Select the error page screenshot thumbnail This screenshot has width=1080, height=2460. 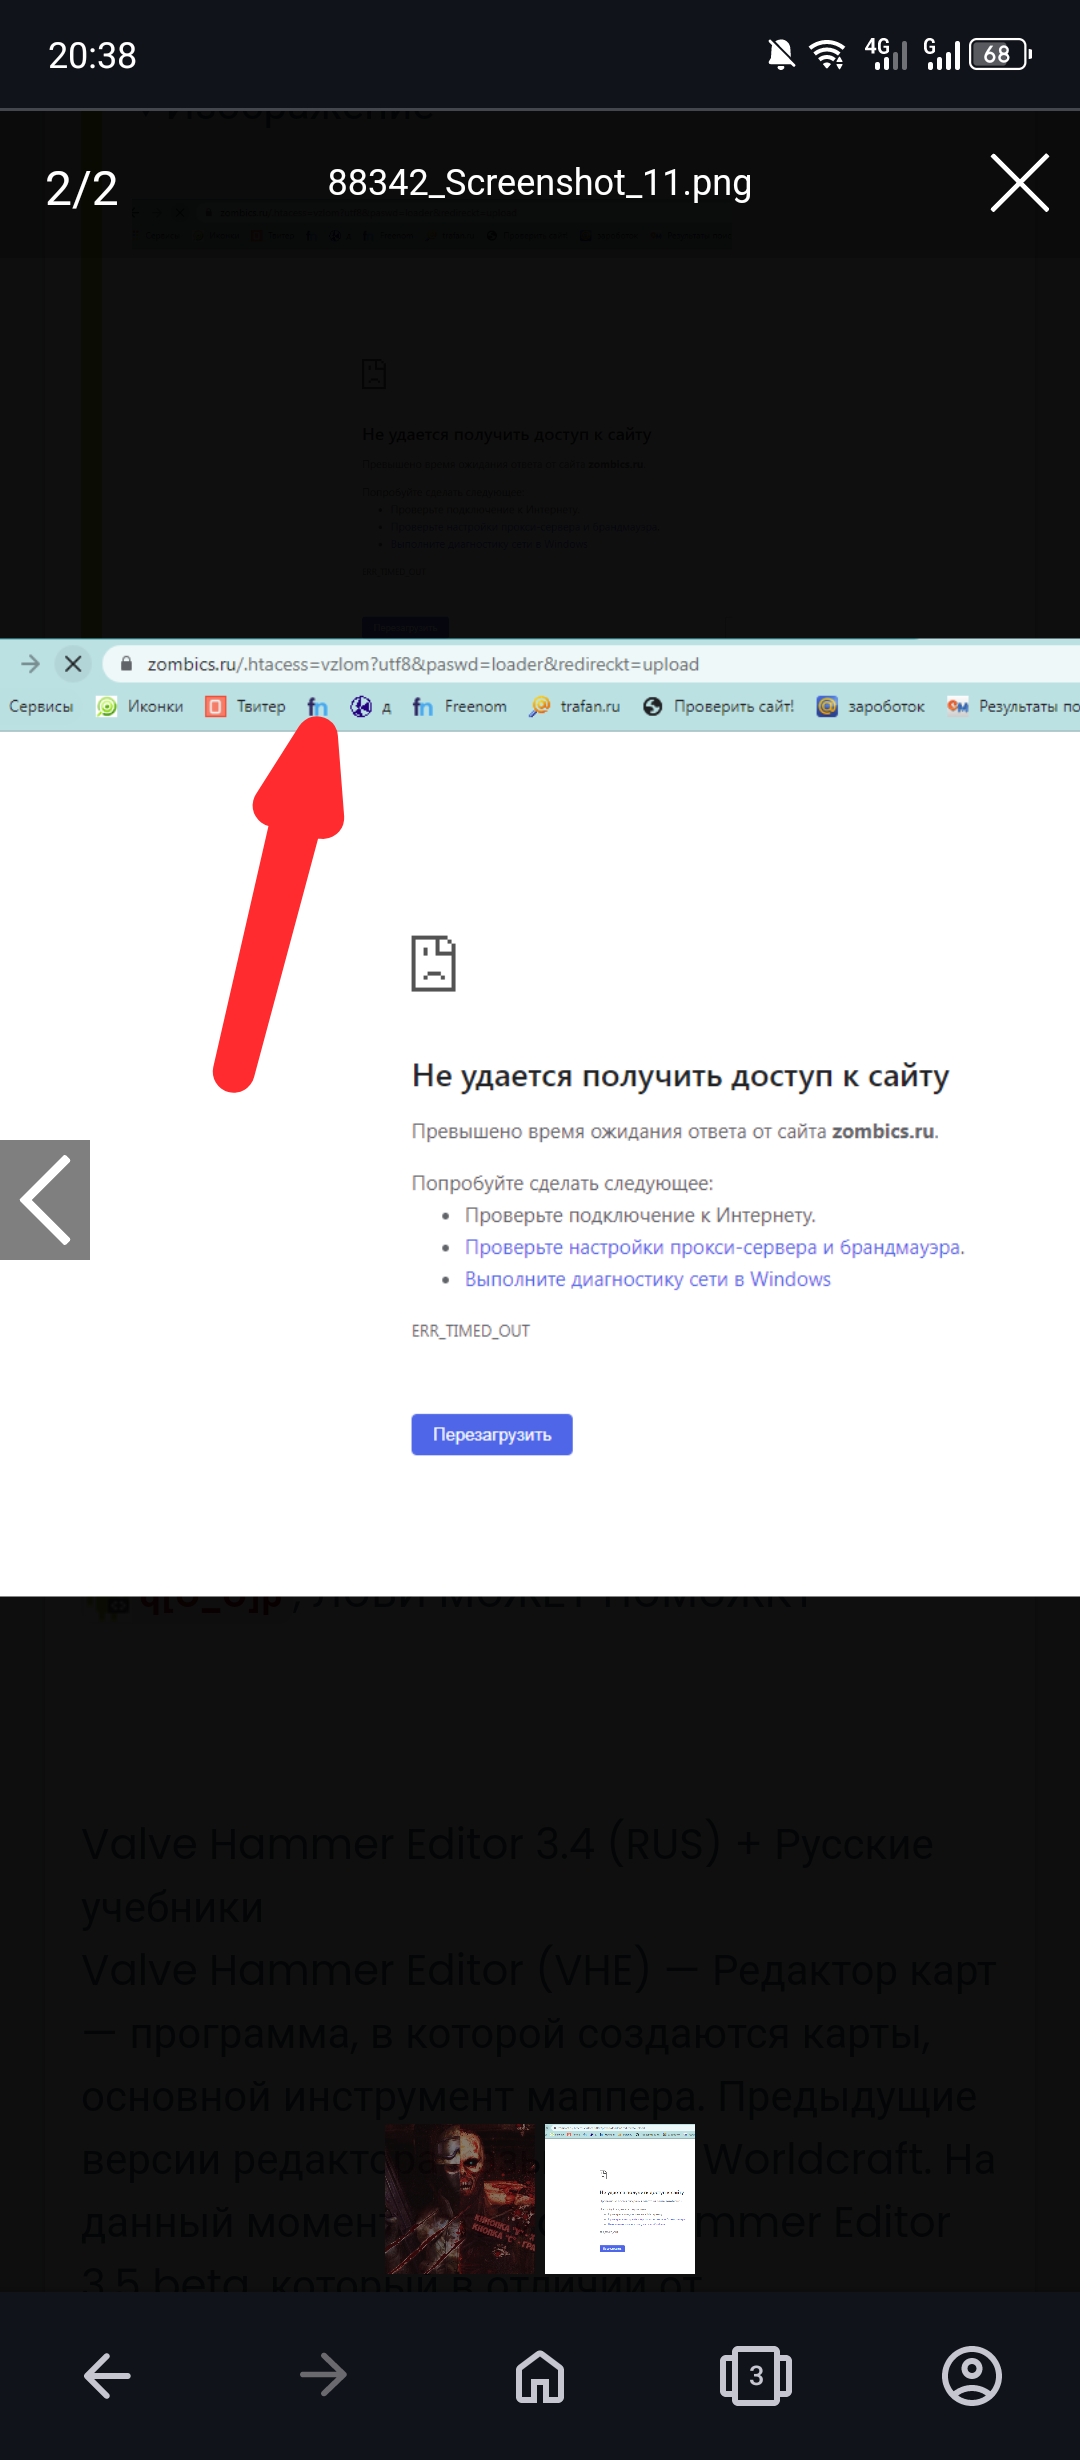tap(620, 2198)
